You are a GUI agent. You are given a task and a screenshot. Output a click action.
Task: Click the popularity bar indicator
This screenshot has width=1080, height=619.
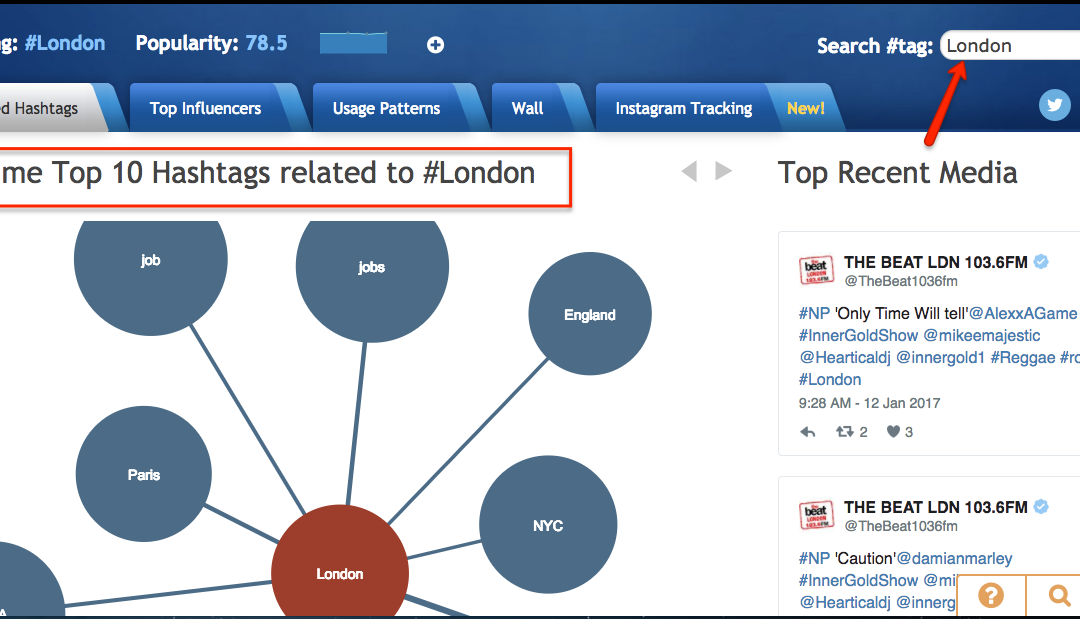coord(353,43)
